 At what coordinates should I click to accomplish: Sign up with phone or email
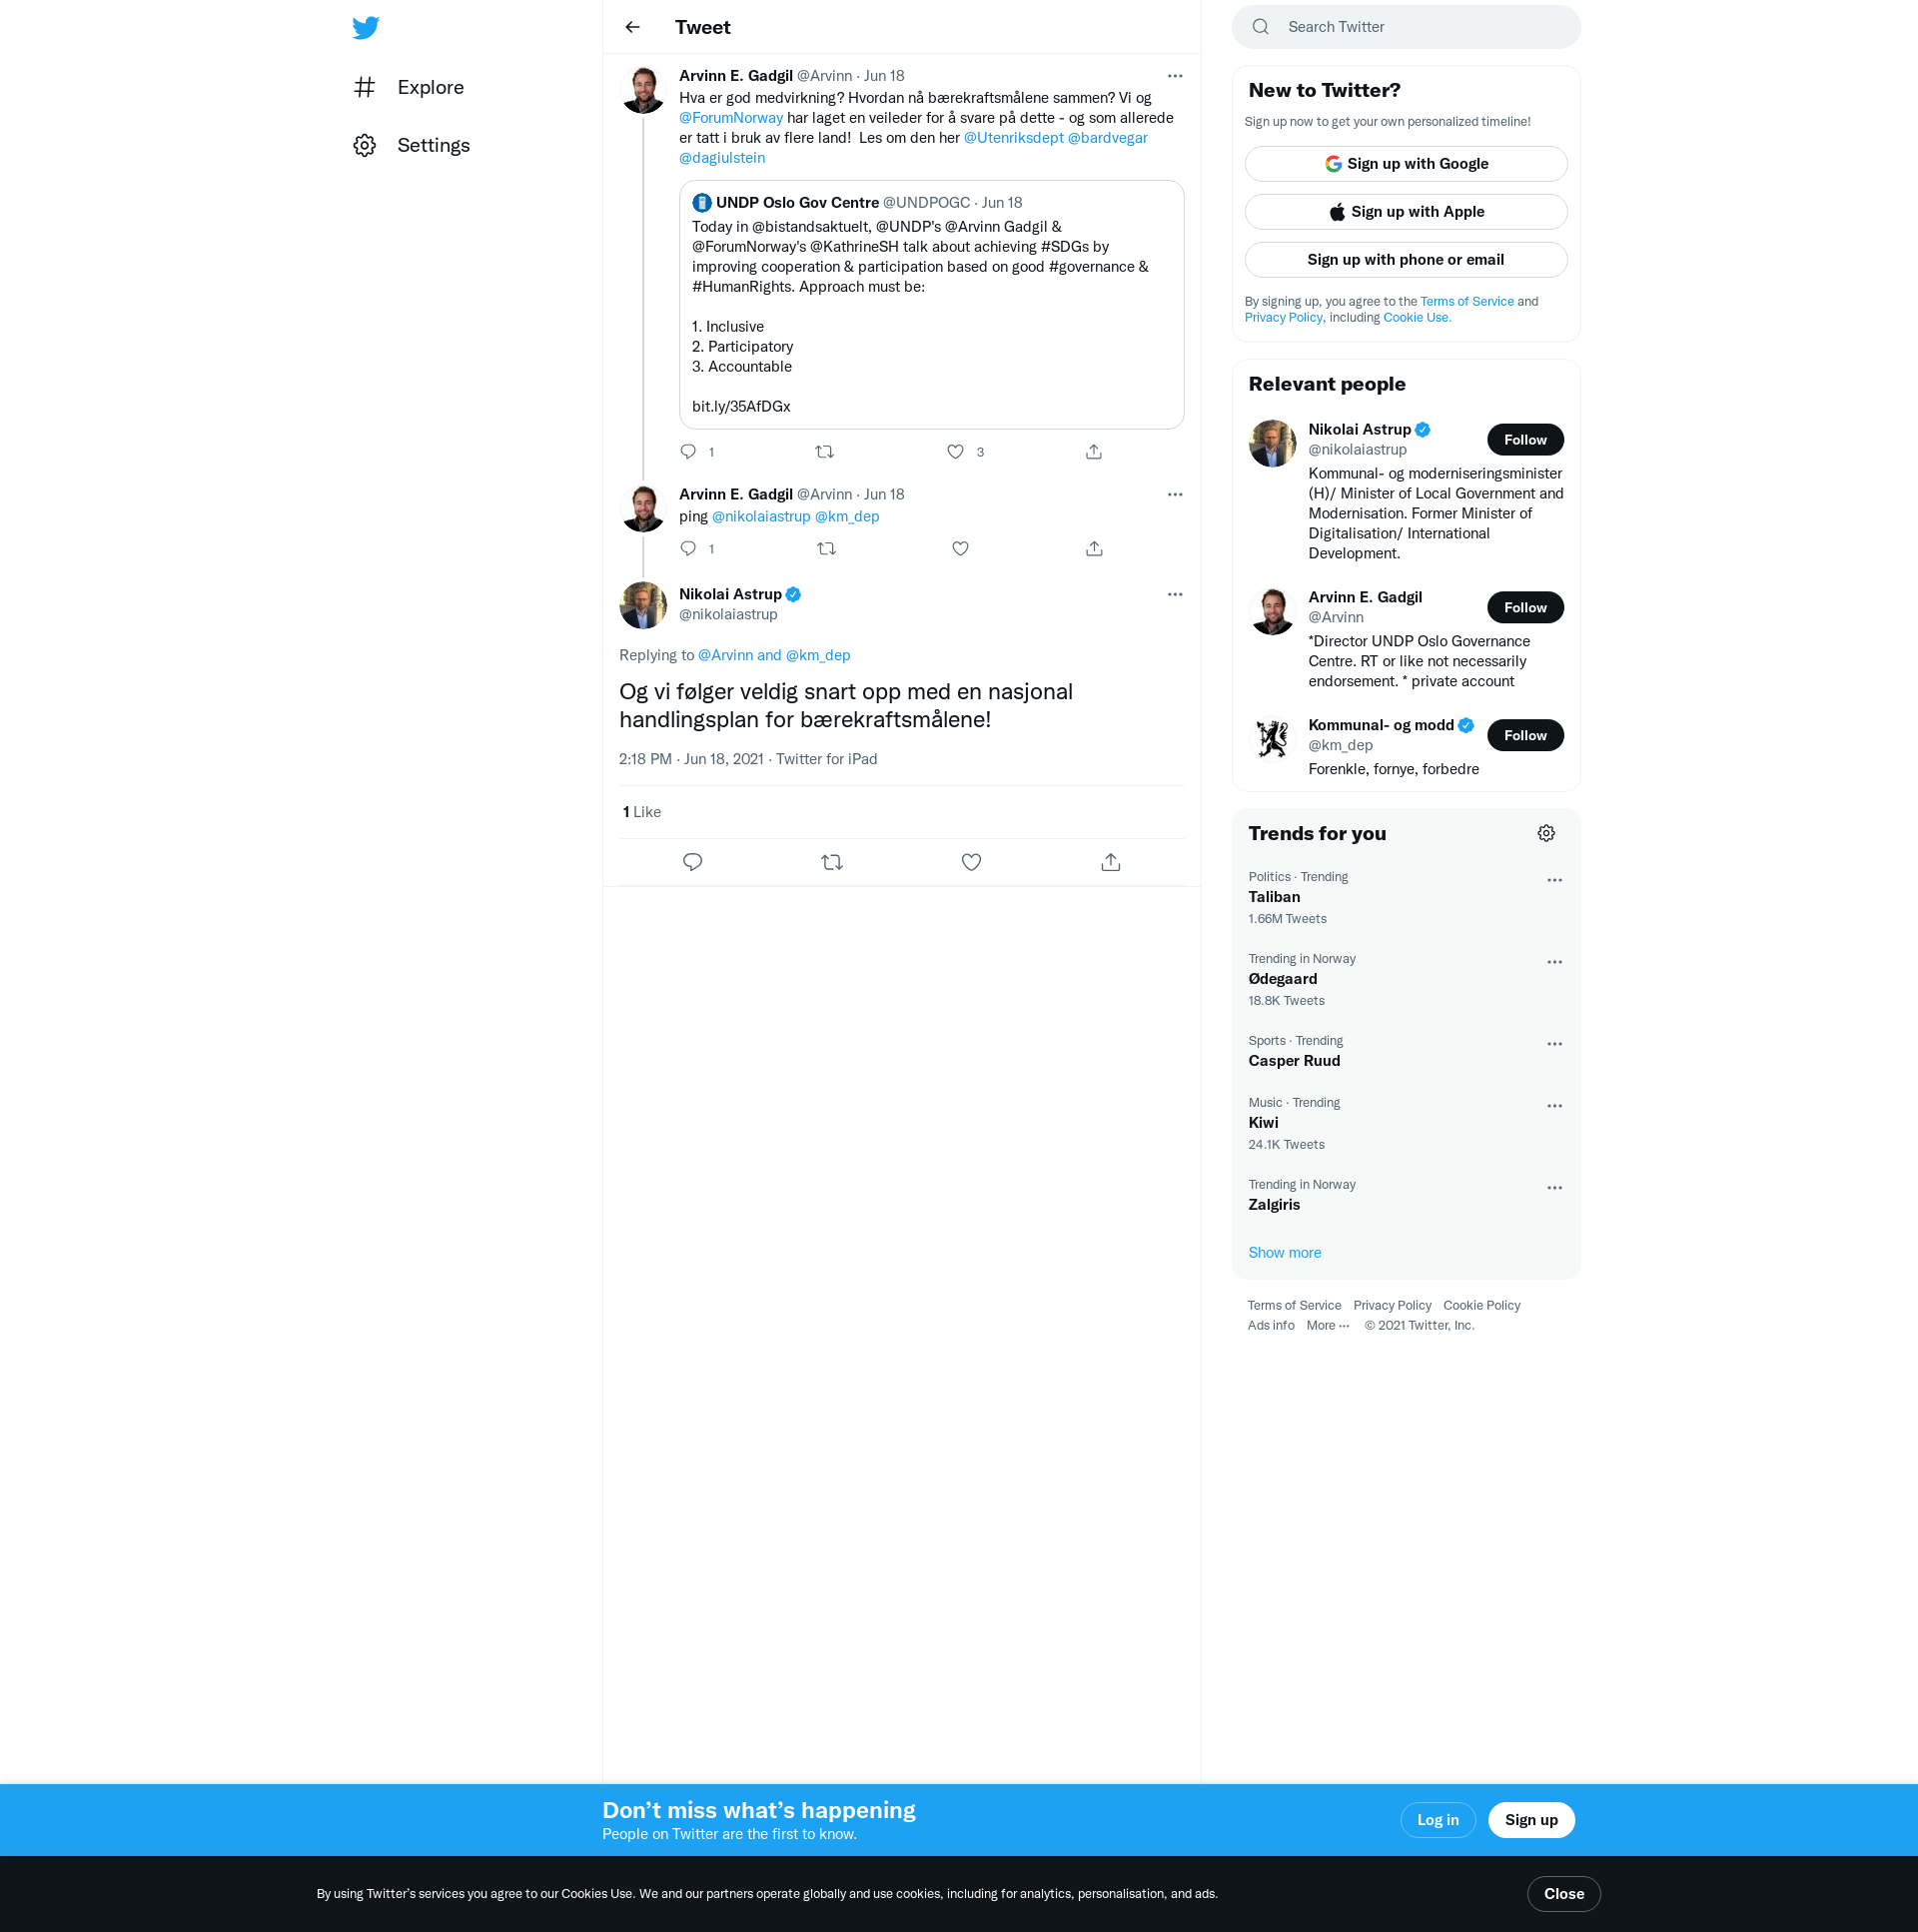(x=1405, y=260)
